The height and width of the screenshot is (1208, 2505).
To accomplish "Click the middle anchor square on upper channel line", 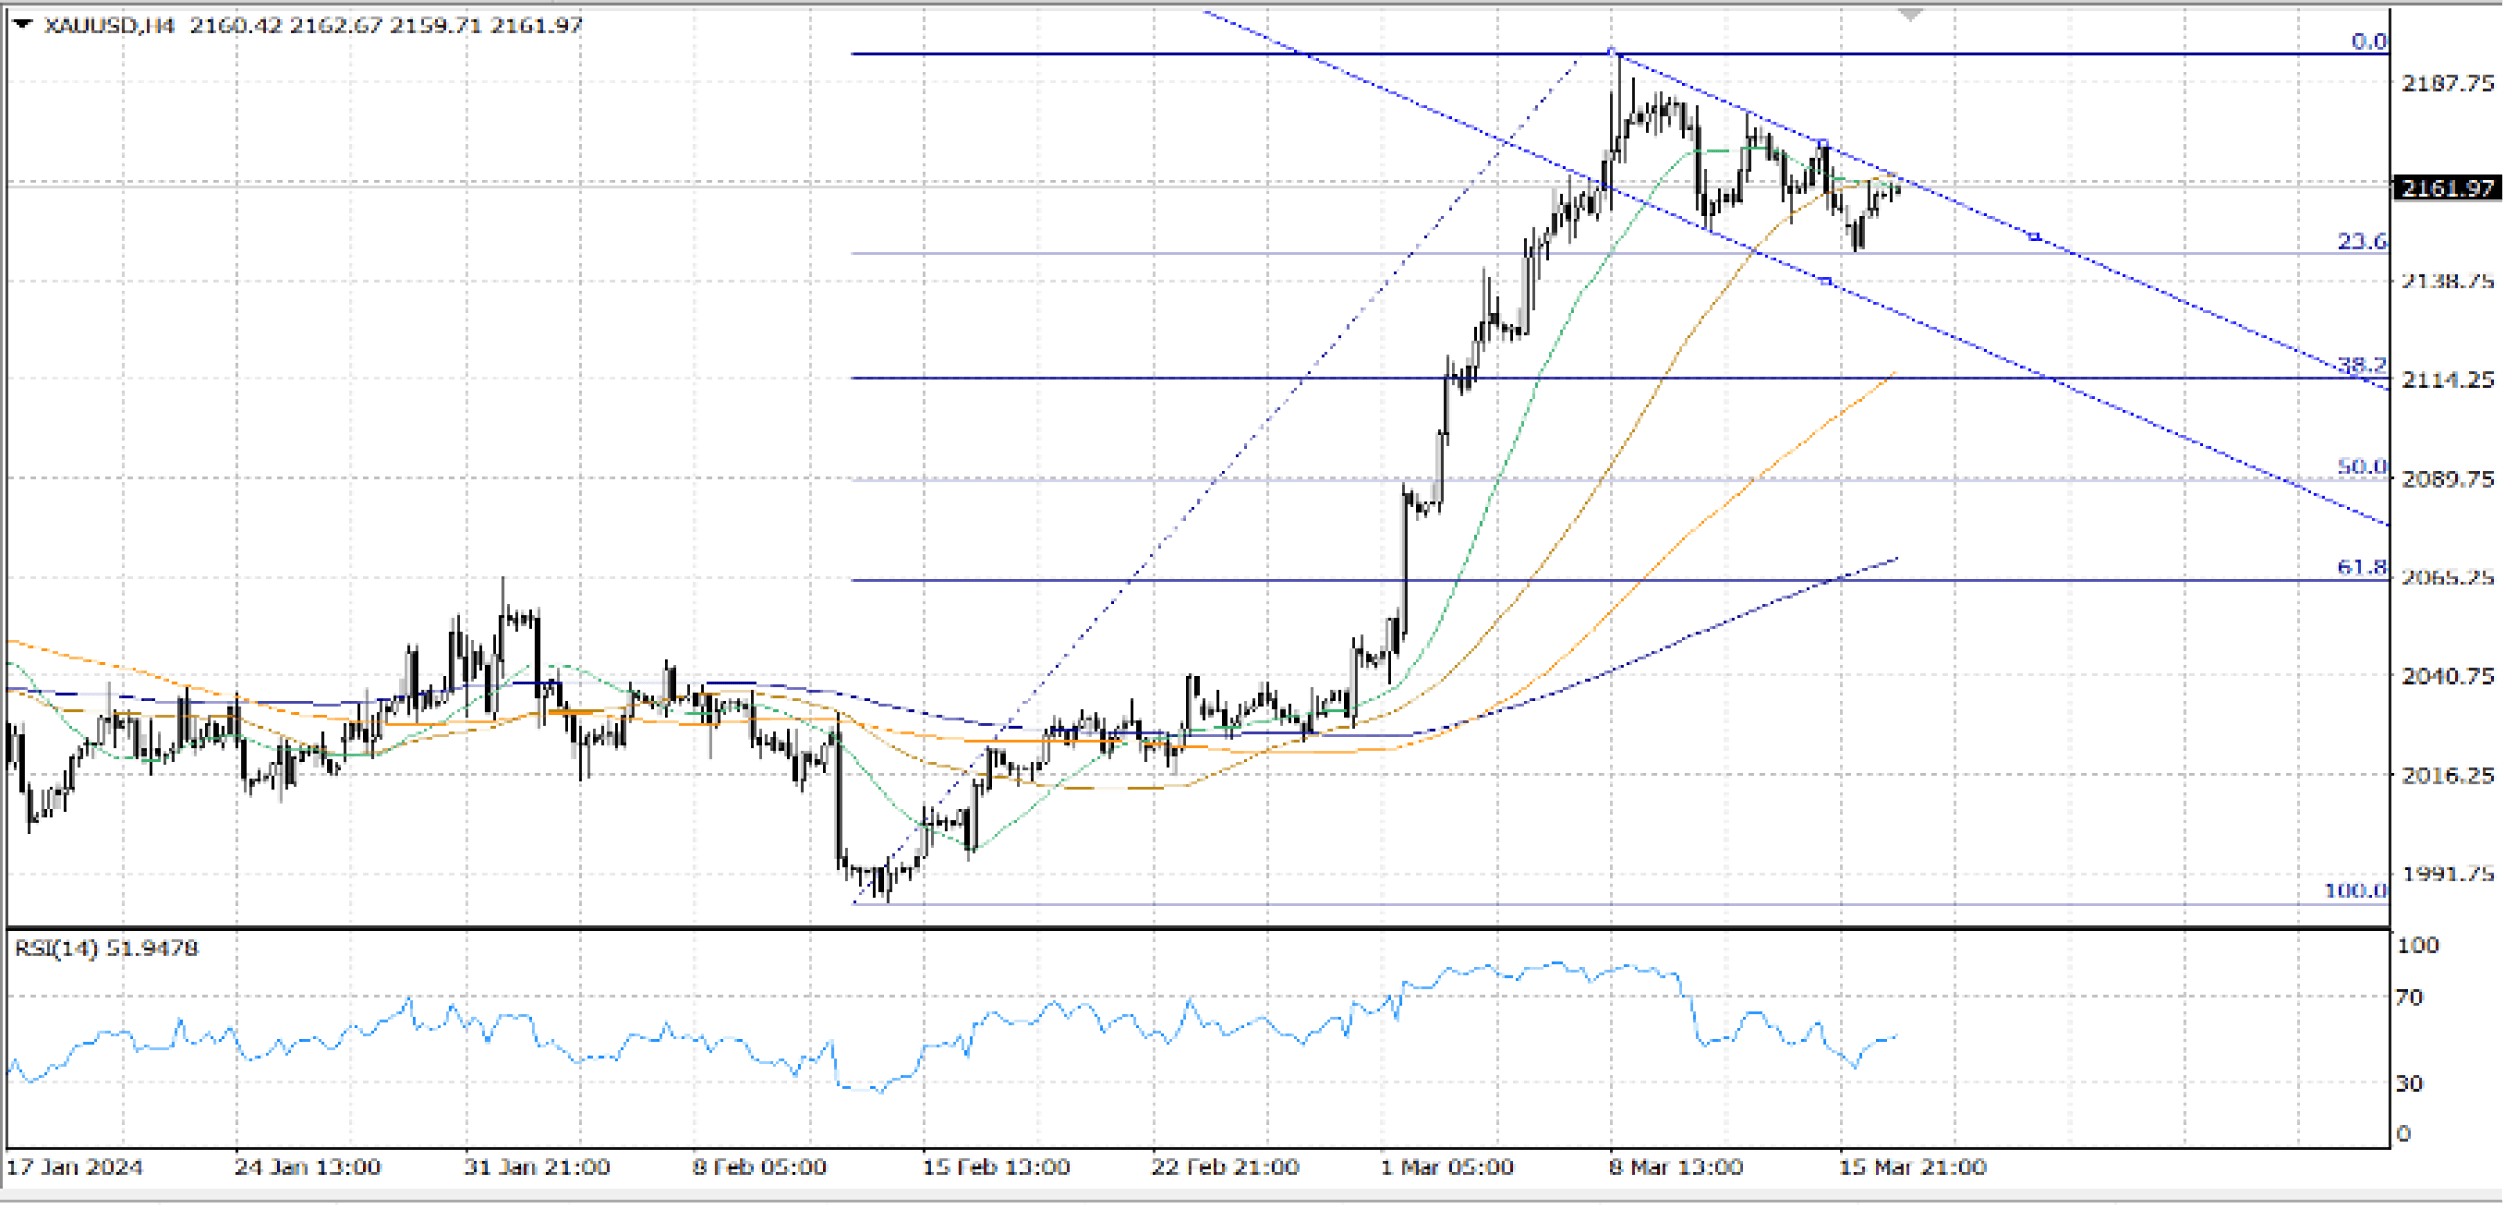I will [x=1823, y=144].
